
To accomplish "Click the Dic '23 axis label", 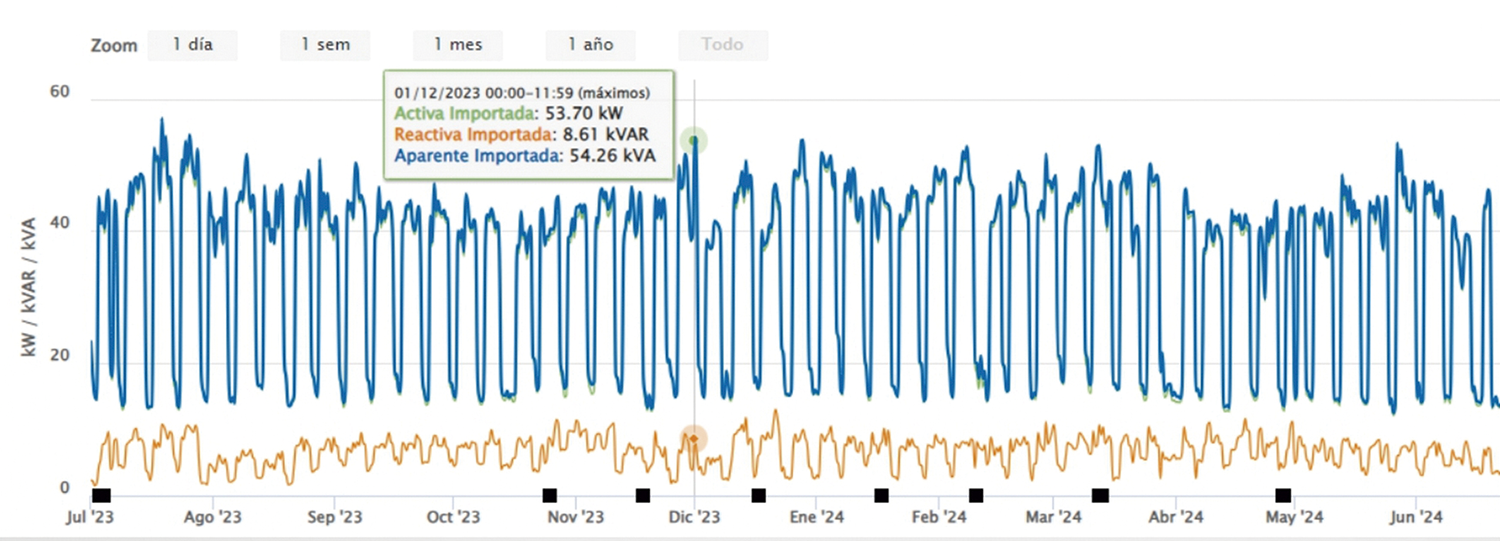I will 694,517.
